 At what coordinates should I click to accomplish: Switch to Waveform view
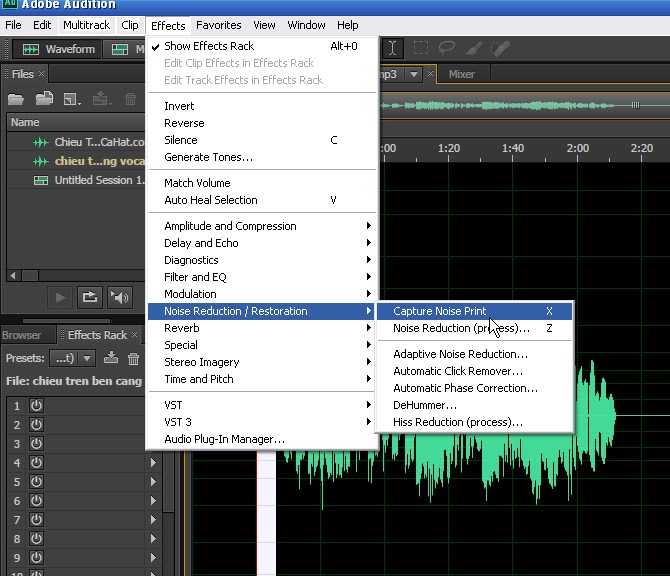click(x=59, y=49)
